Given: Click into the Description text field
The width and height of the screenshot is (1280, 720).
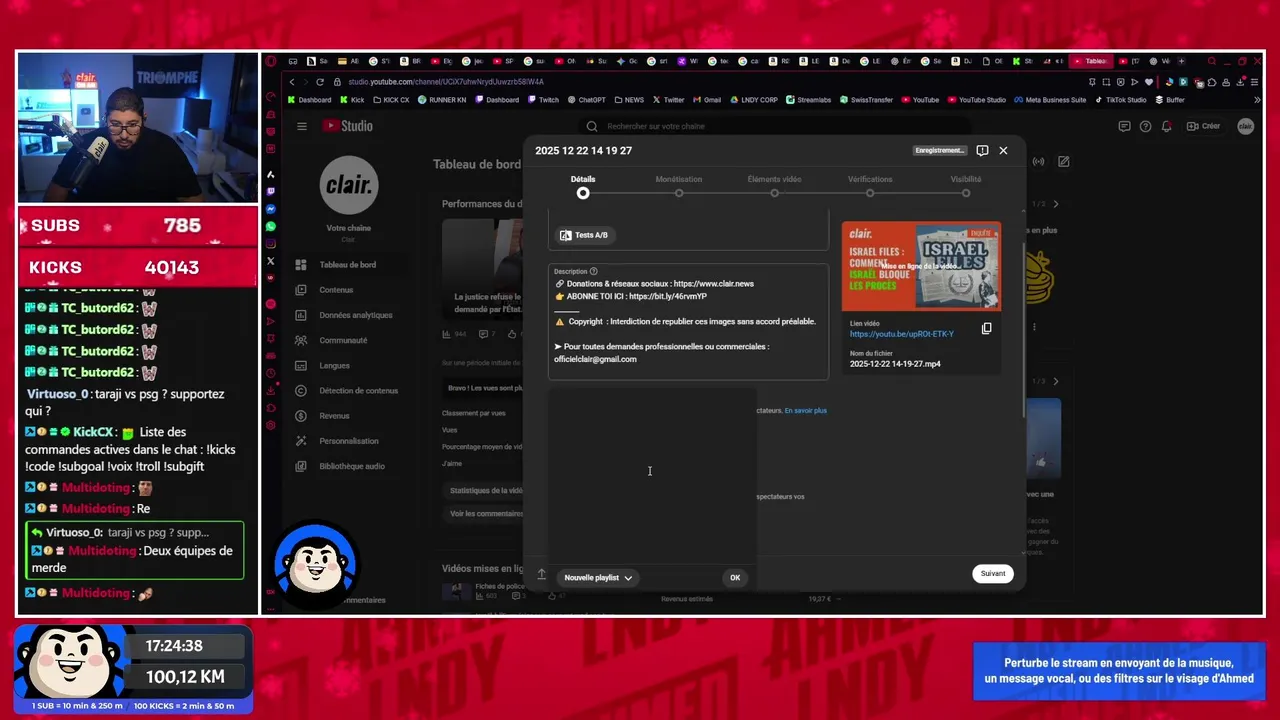Looking at the screenshot, I should 688,322.
